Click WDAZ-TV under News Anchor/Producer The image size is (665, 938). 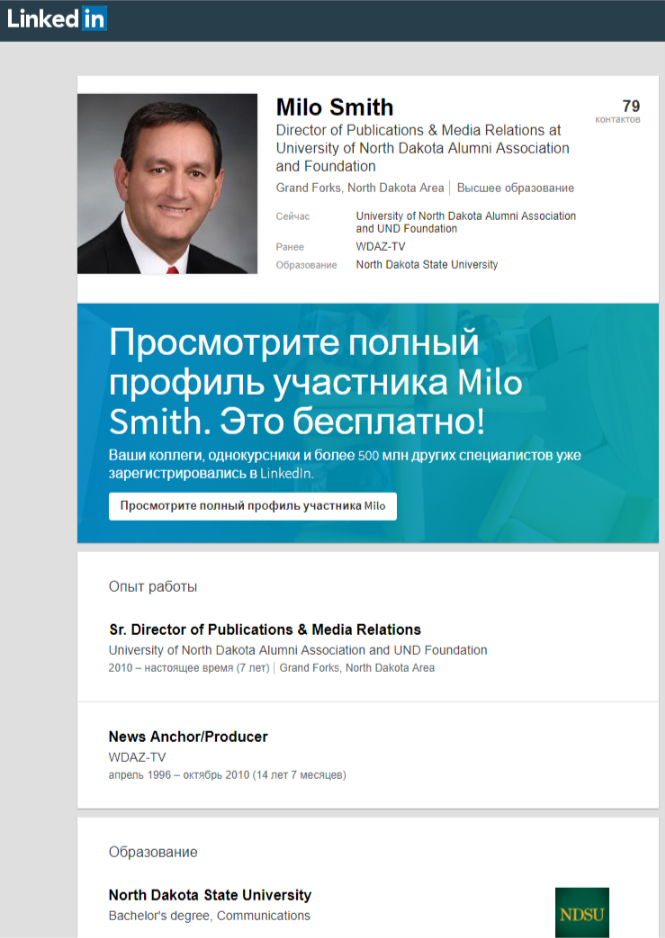tap(137, 757)
